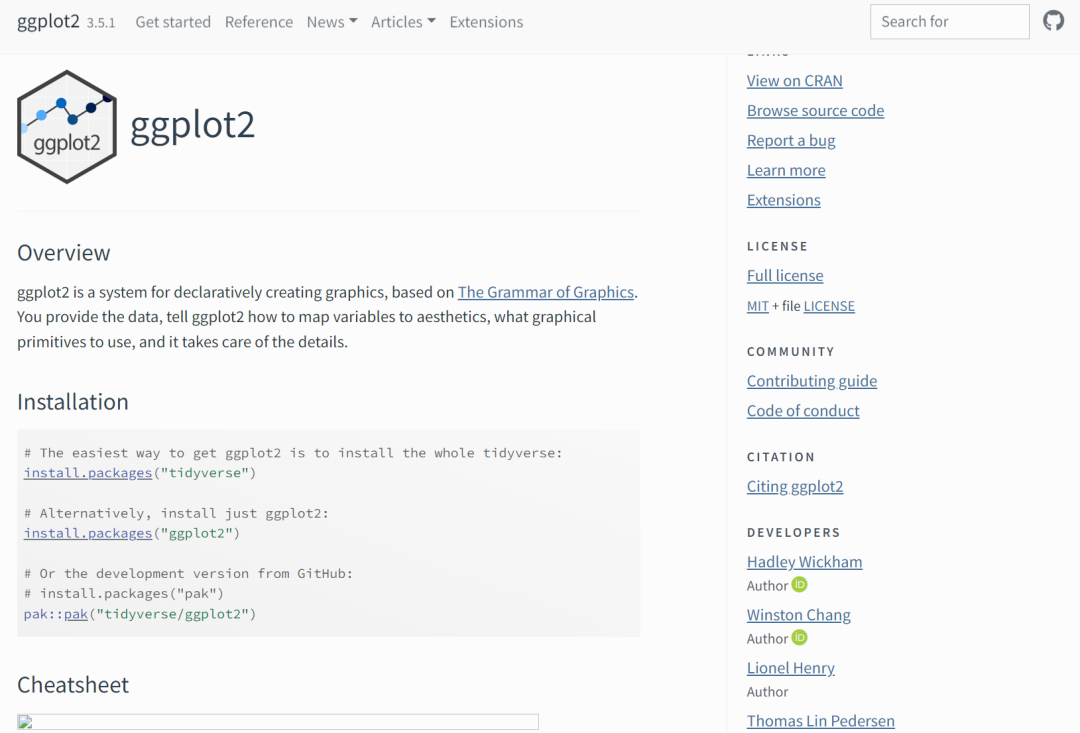The height and width of the screenshot is (733, 1080).
Task: Click the DEVELOPERS sidebar heading
Action: 793,533
